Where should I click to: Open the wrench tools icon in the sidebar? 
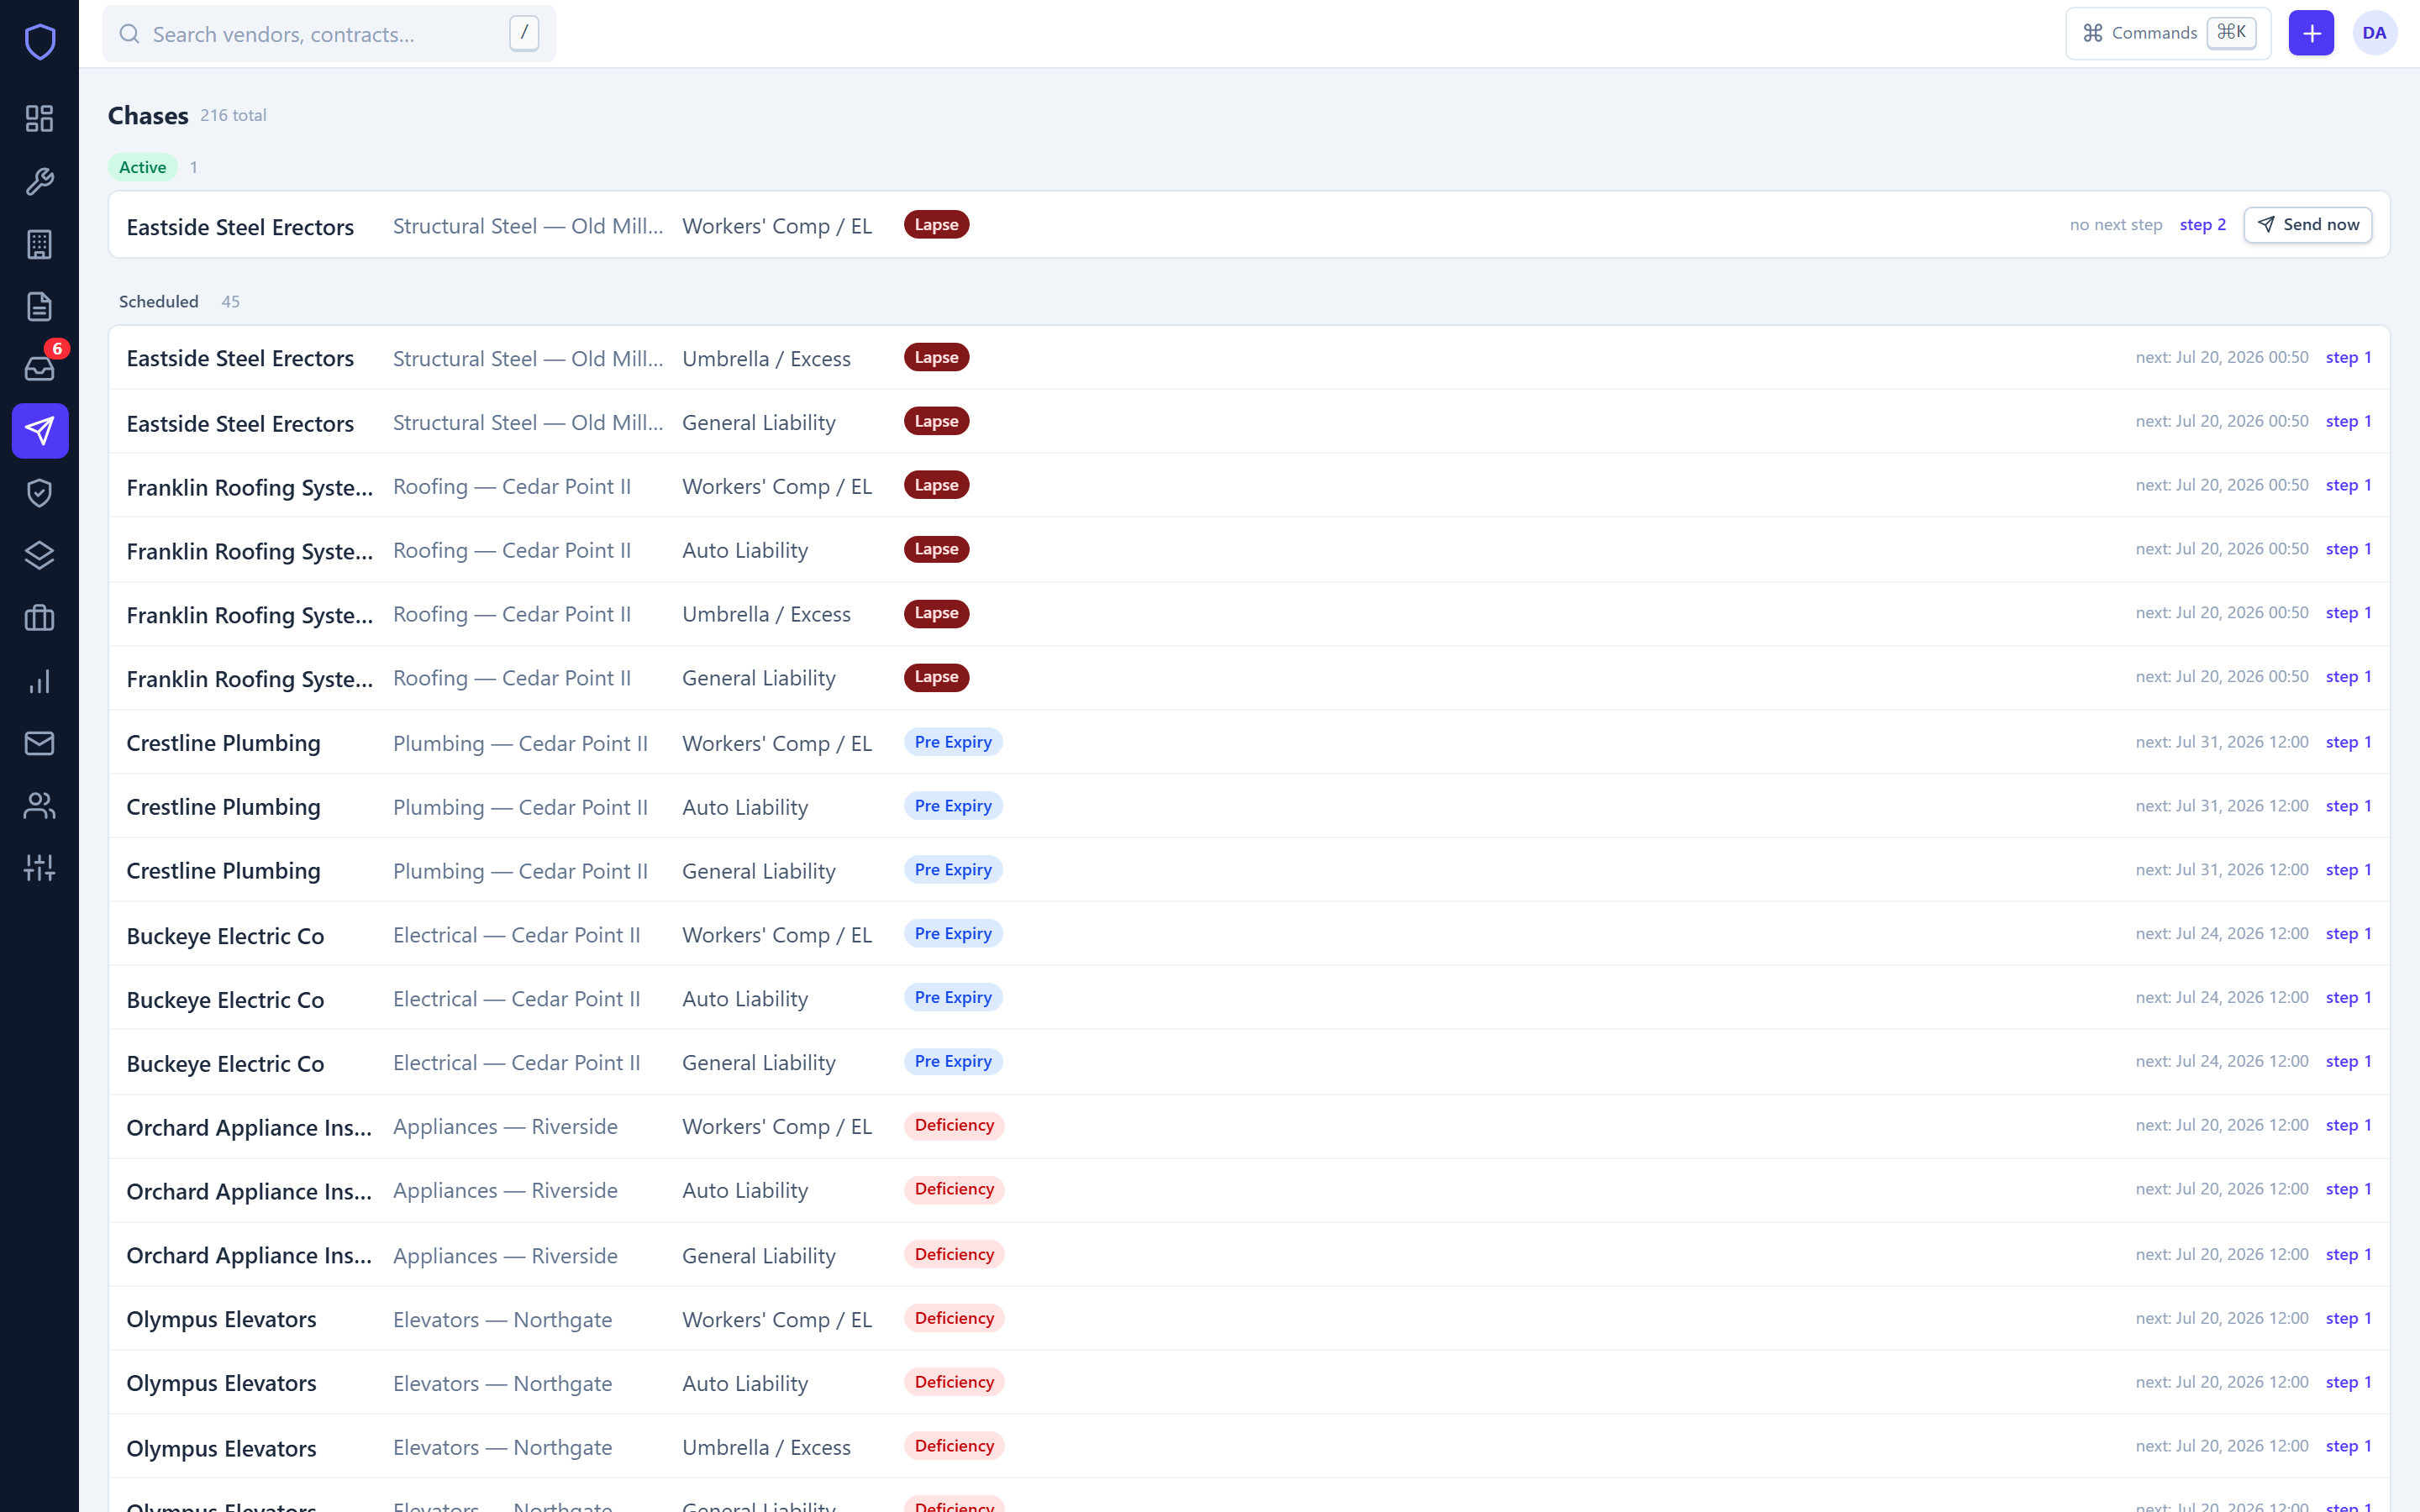coord(40,181)
